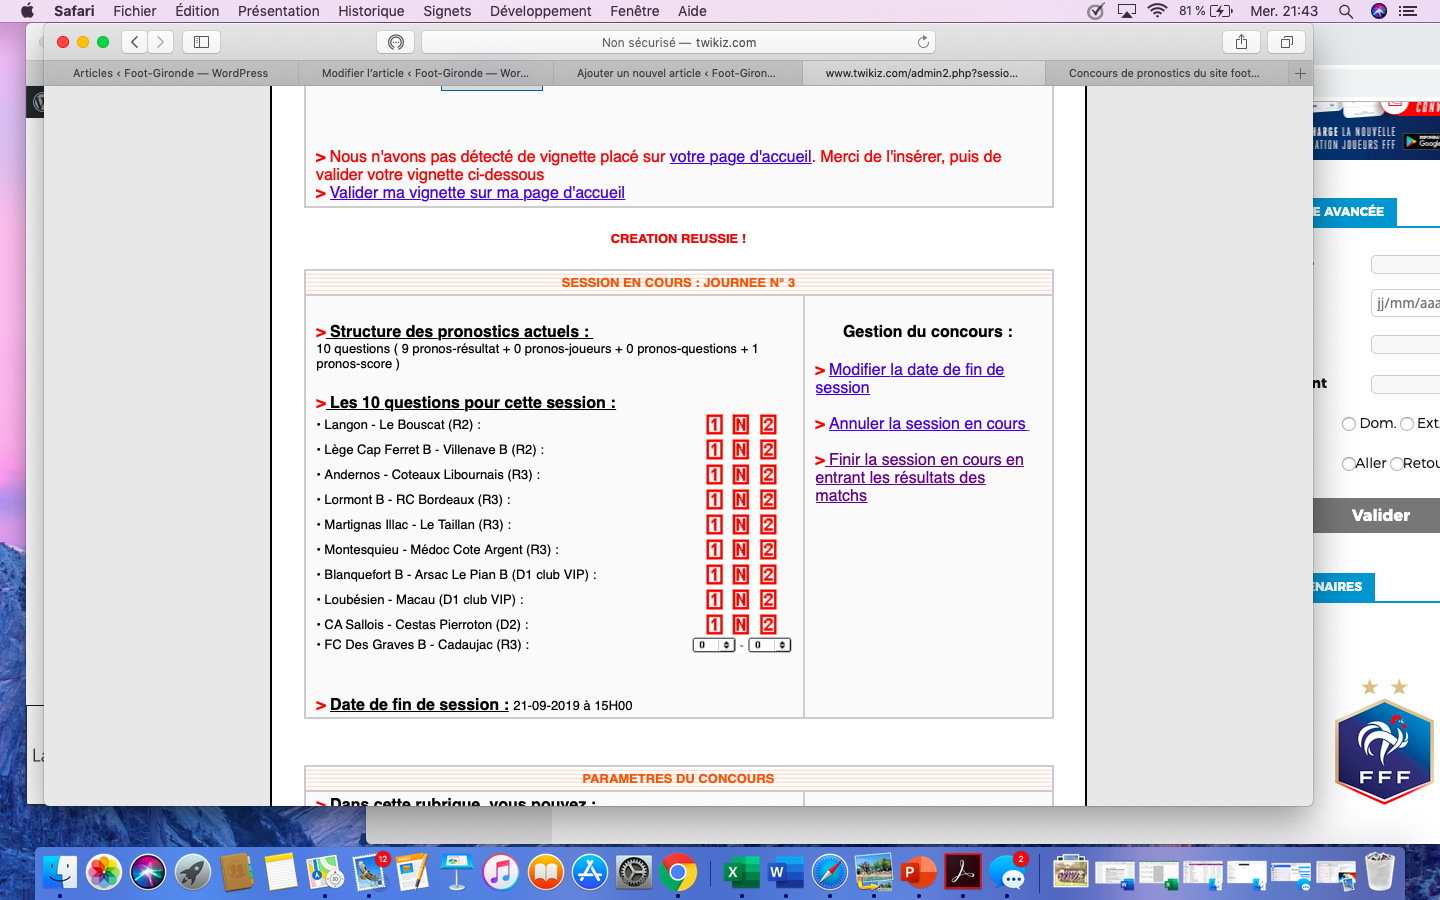Open the Wi-Fi status menu

click(x=1157, y=11)
